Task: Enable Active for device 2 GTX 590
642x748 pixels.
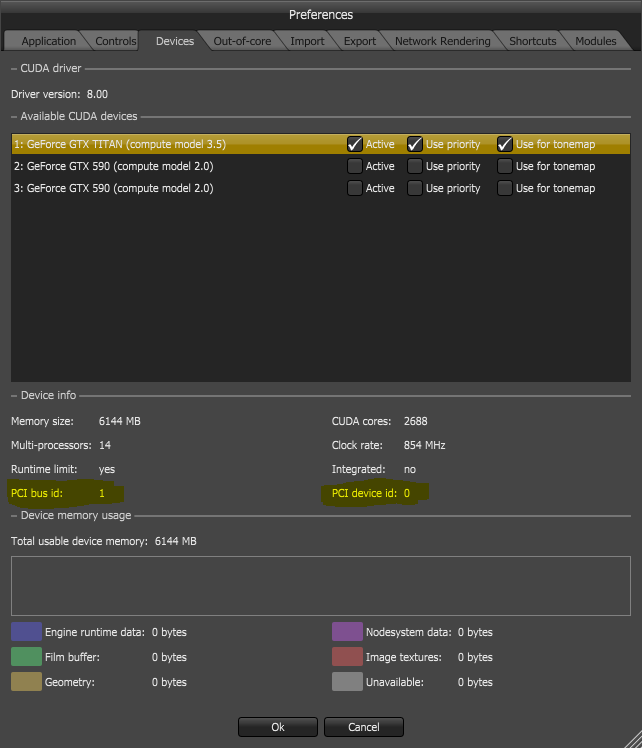Action: pyautogui.click(x=355, y=166)
